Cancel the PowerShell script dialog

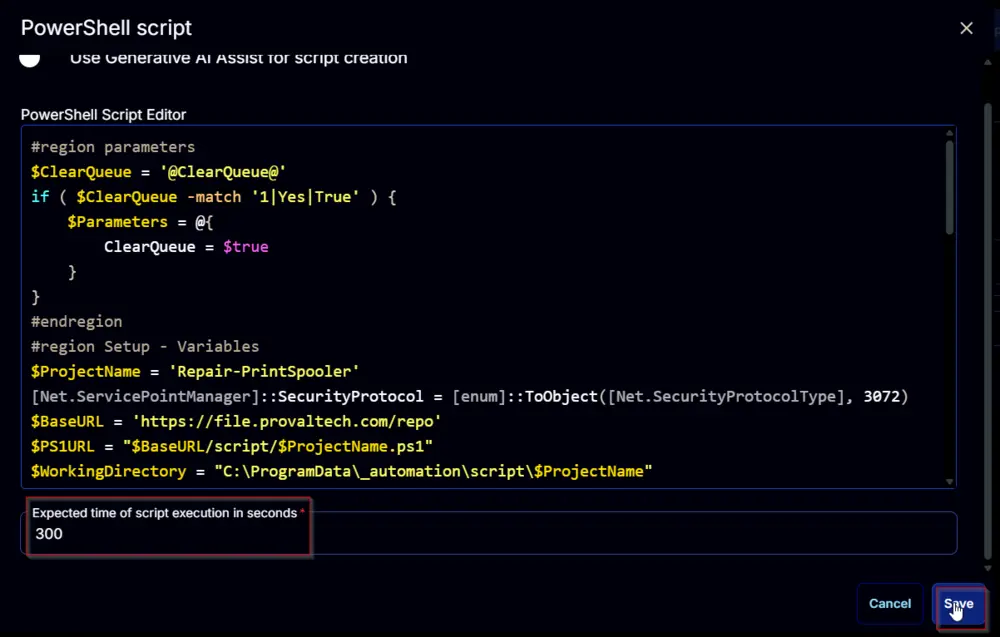pos(890,603)
